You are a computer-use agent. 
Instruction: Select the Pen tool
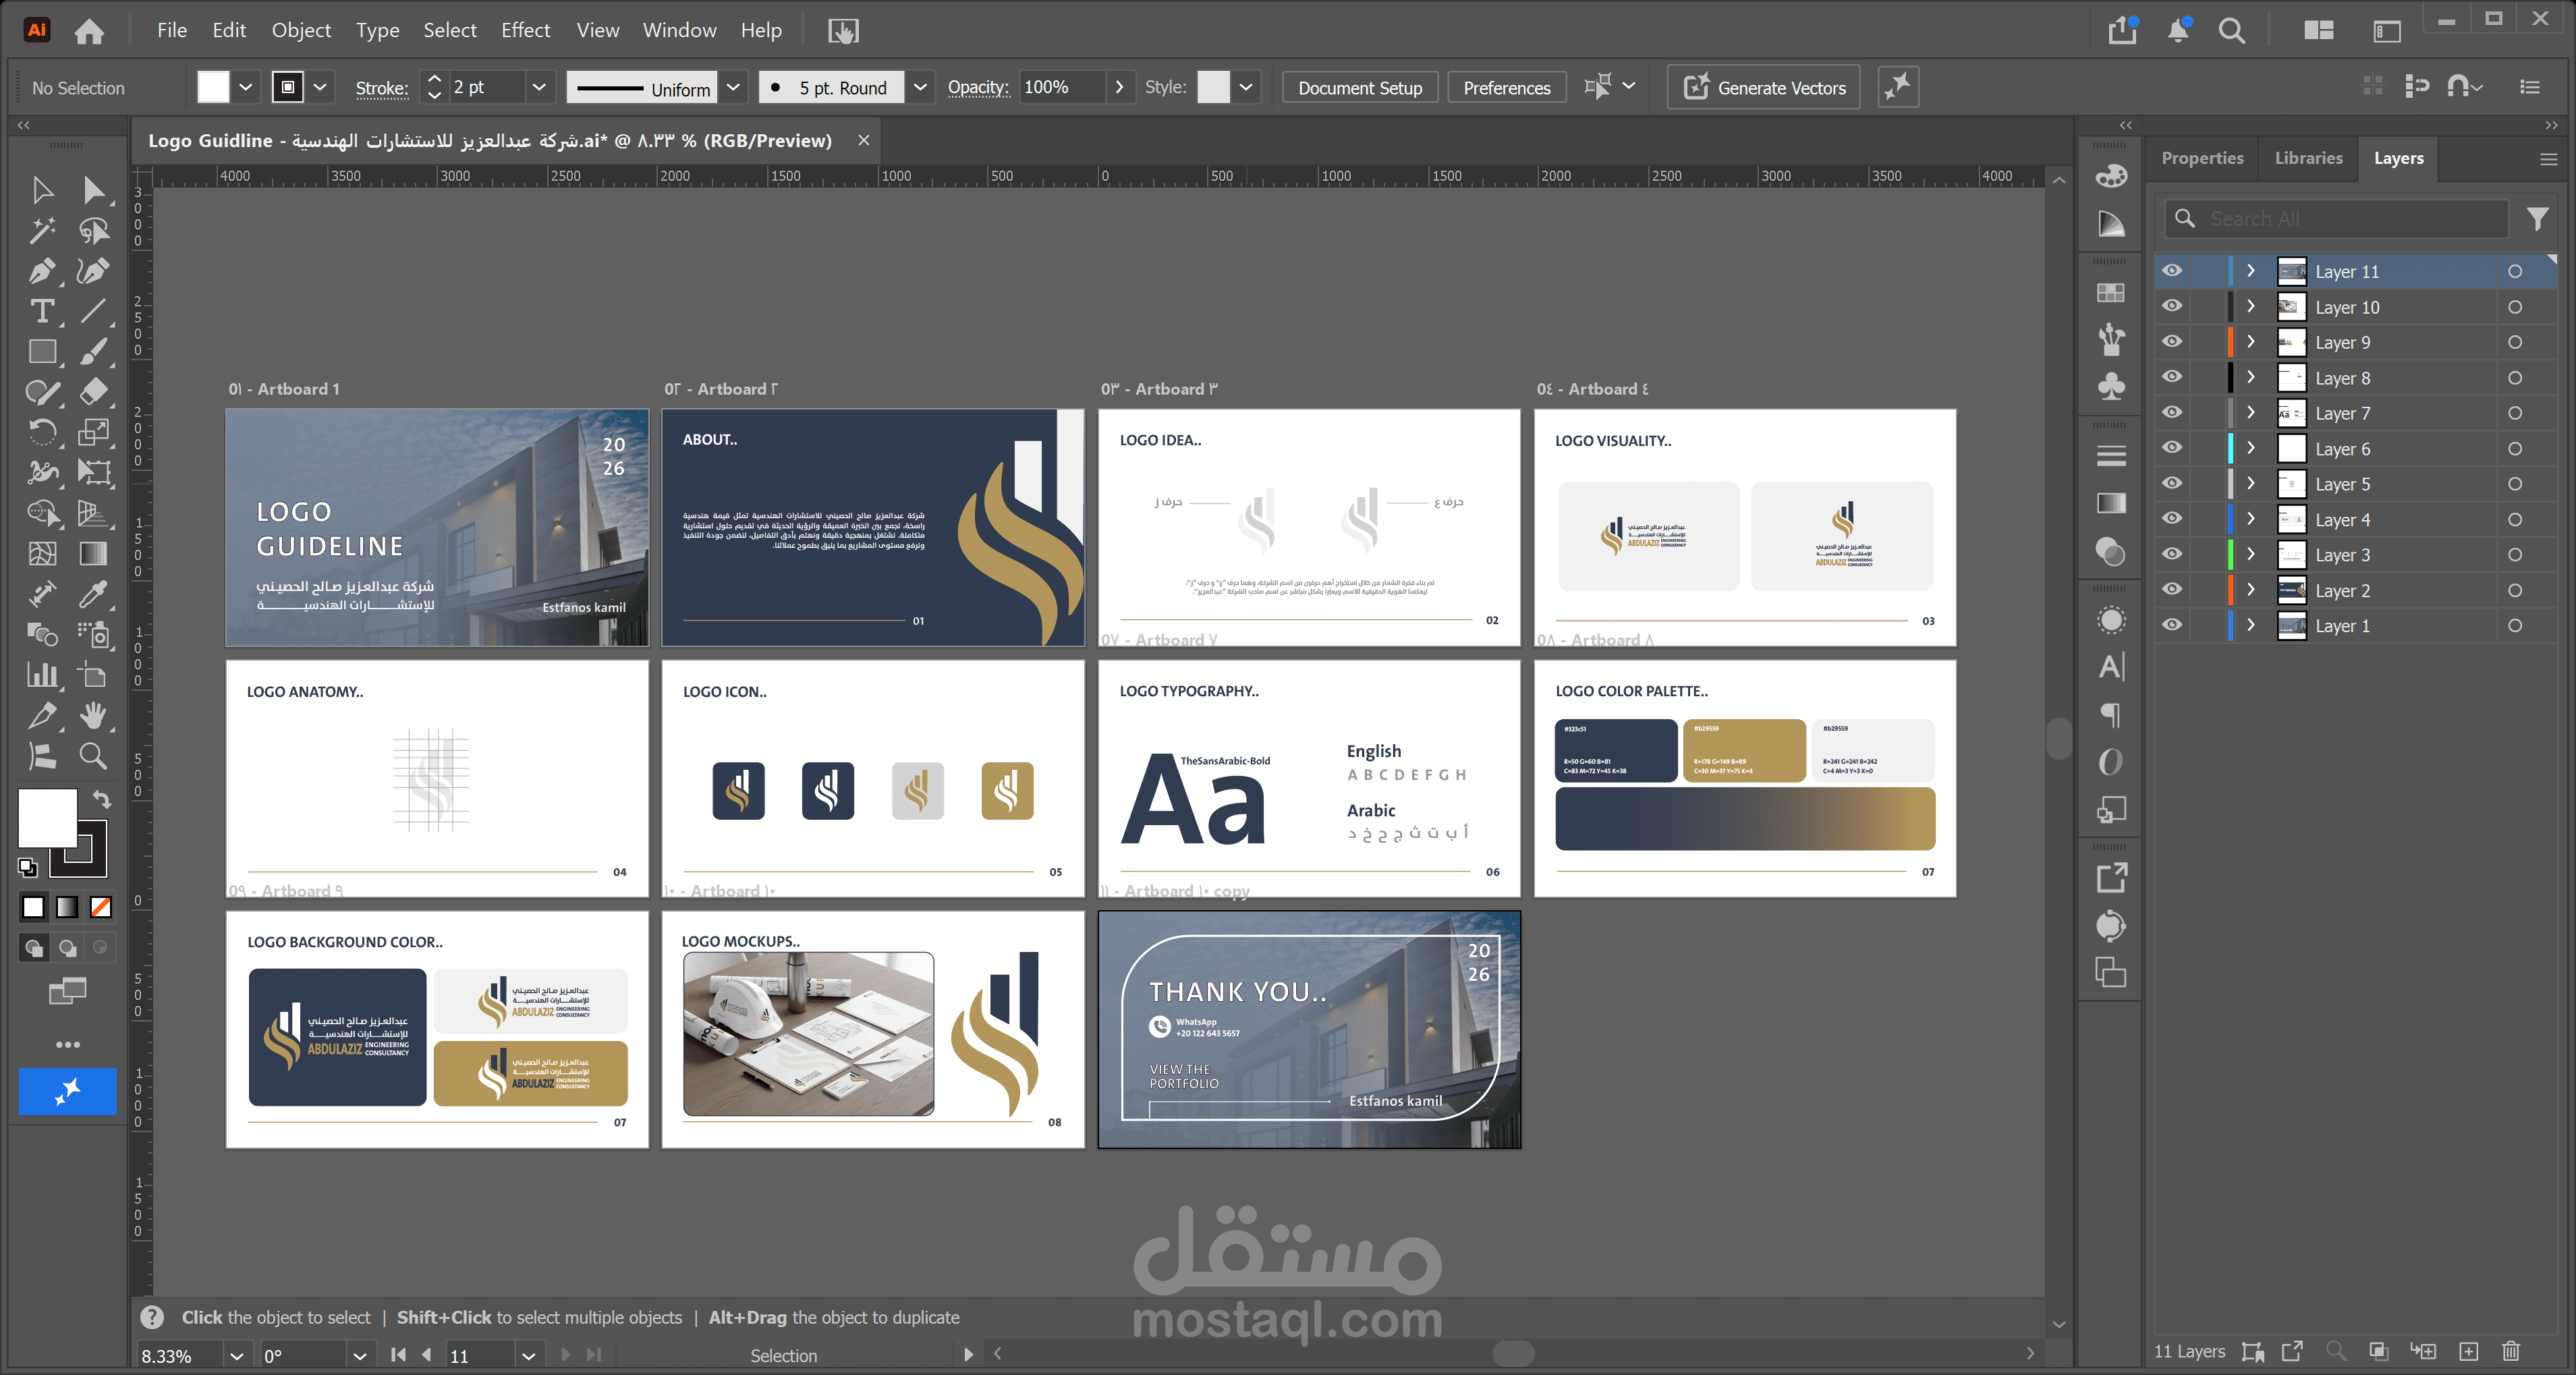click(42, 271)
